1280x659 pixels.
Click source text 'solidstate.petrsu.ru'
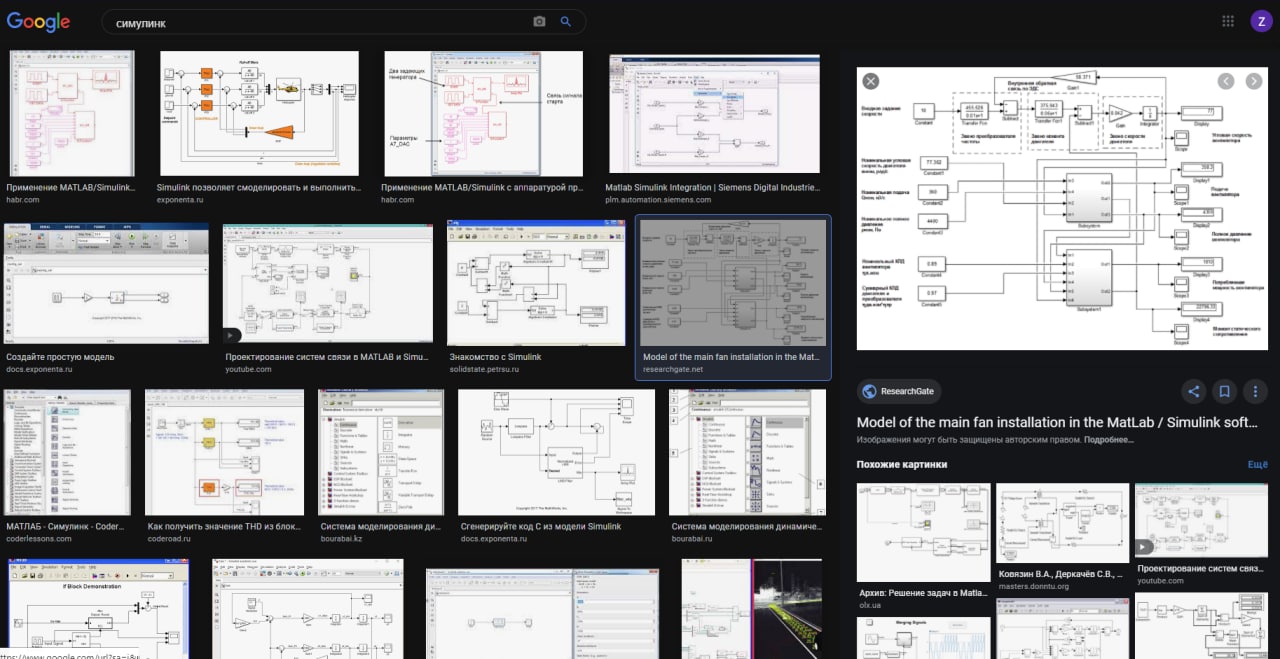click(484, 370)
